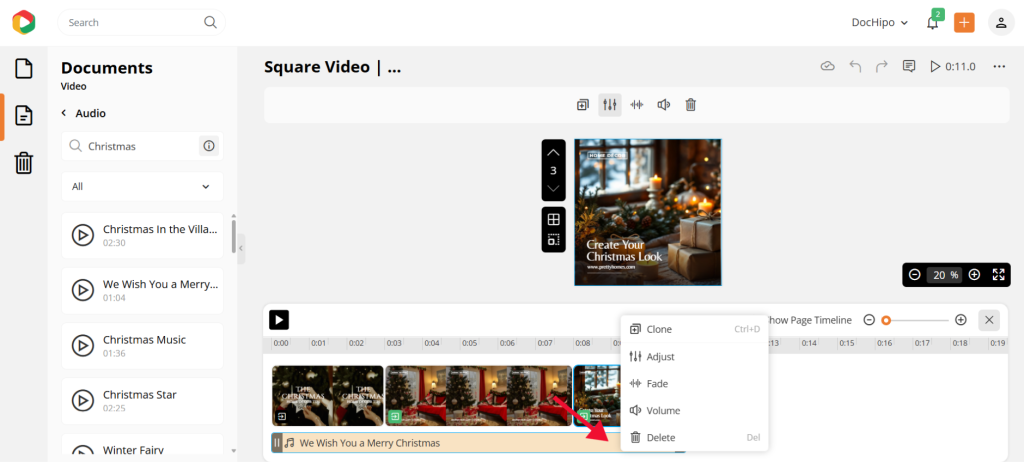Open the notifications bell
The width and height of the screenshot is (1024, 463).
933,23
